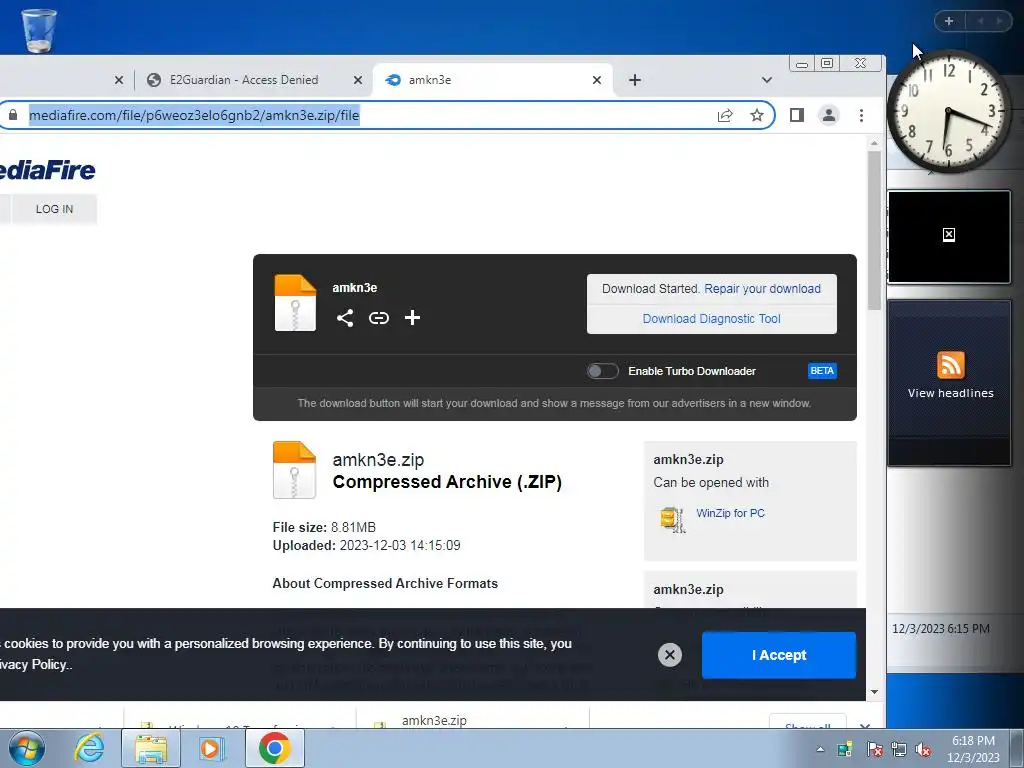
Task: Click the page scrollbar down arrow
Action: pyautogui.click(x=874, y=692)
